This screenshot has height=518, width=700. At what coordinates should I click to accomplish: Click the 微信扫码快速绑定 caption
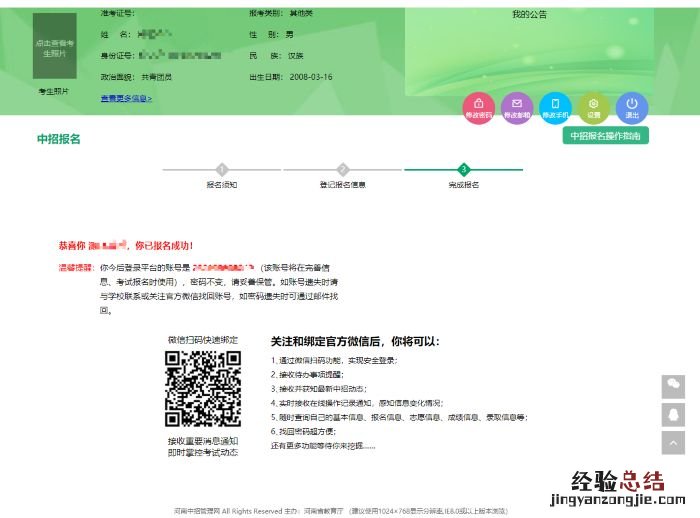click(x=203, y=340)
